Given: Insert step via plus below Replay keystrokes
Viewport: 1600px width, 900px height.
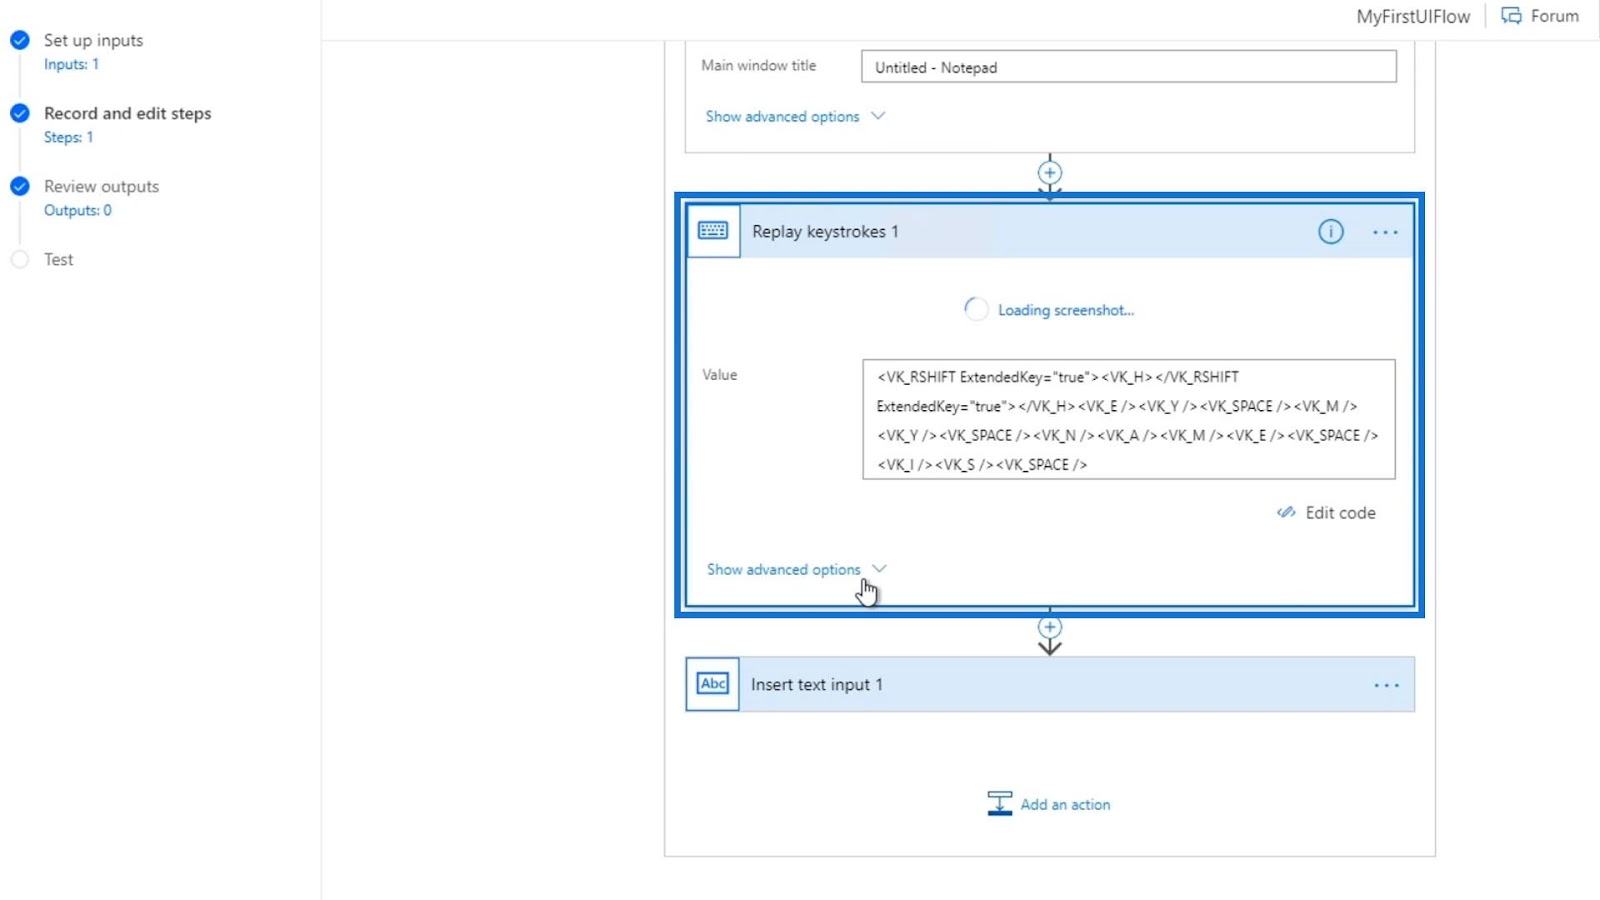Looking at the screenshot, I should click(x=1049, y=627).
